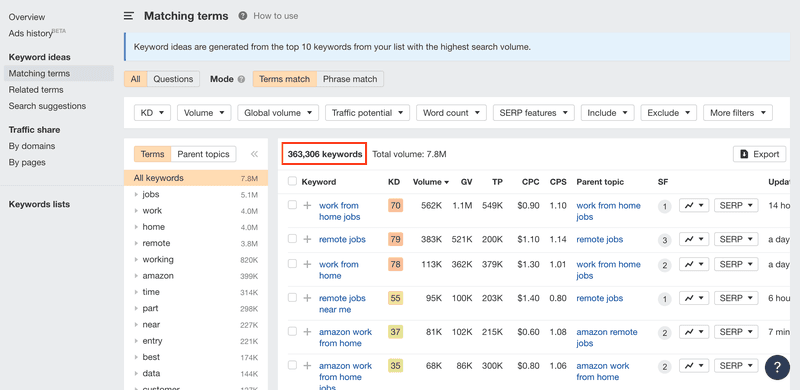Viewport: 800px width, 390px height.
Task: Open the Global volume filter dropdown
Action: click(x=278, y=113)
